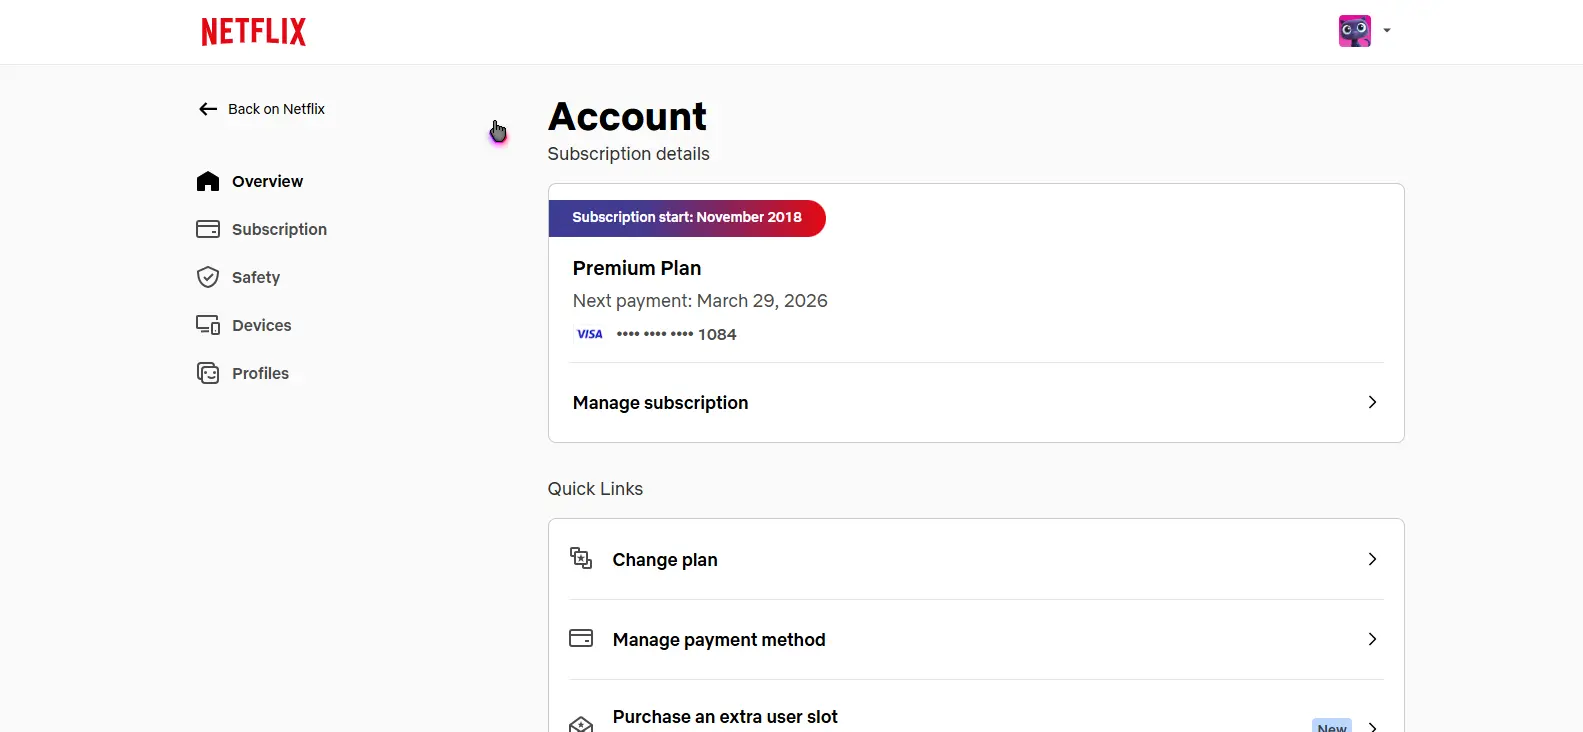Click the extra user slot icon
This screenshot has width=1583, height=732.
point(581,723)
